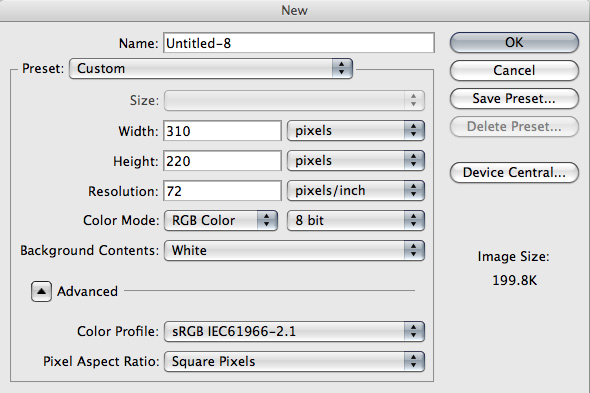Click the Save Preset button
The width and height of the screenshot is (590, 393).
[x=514, y=99]
